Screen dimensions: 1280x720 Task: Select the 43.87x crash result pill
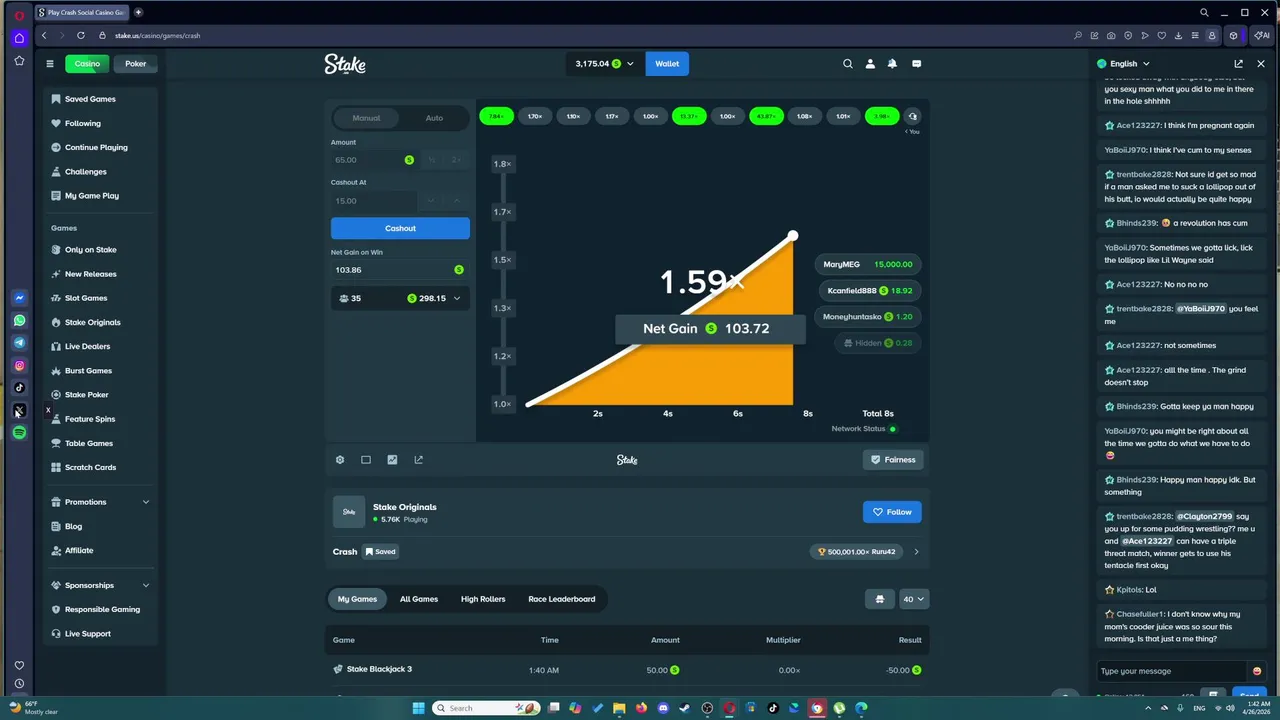click(766, 116)
